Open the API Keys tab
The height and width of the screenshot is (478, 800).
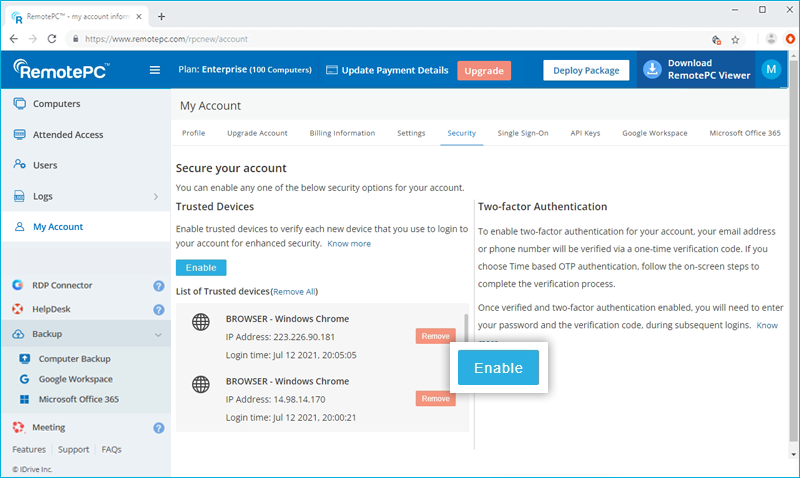tap(585, 133)
